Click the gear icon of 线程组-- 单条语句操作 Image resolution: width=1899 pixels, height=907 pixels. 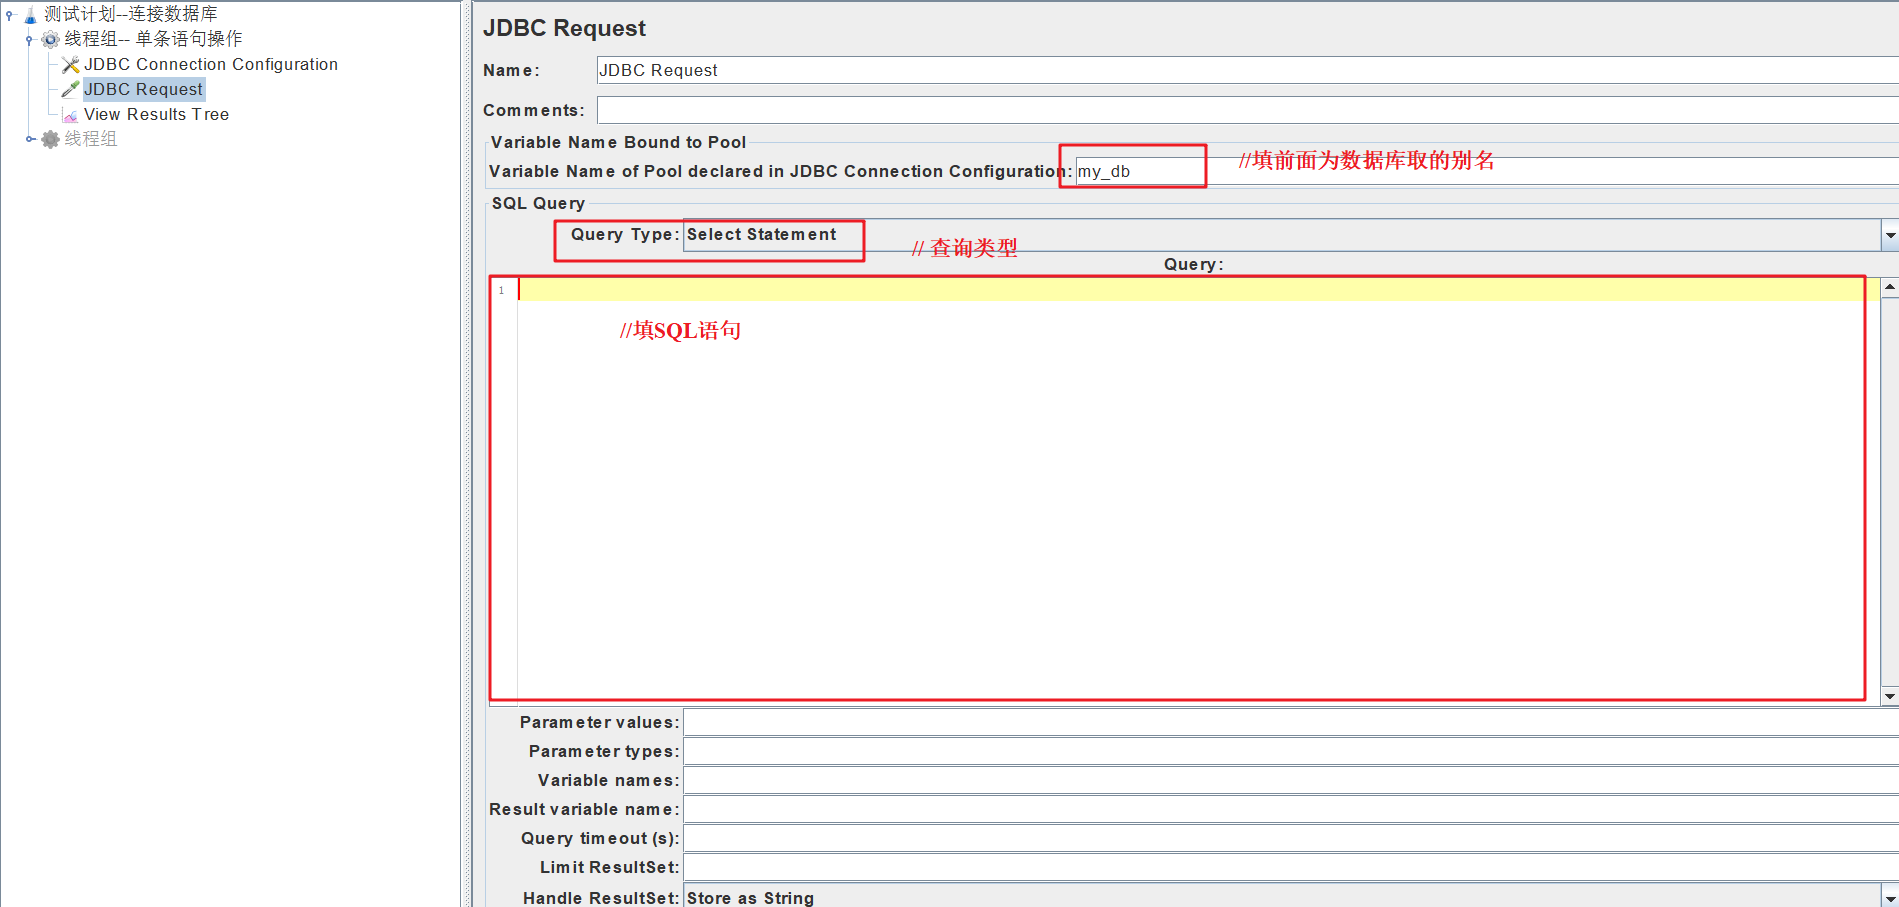coord(50,40)
